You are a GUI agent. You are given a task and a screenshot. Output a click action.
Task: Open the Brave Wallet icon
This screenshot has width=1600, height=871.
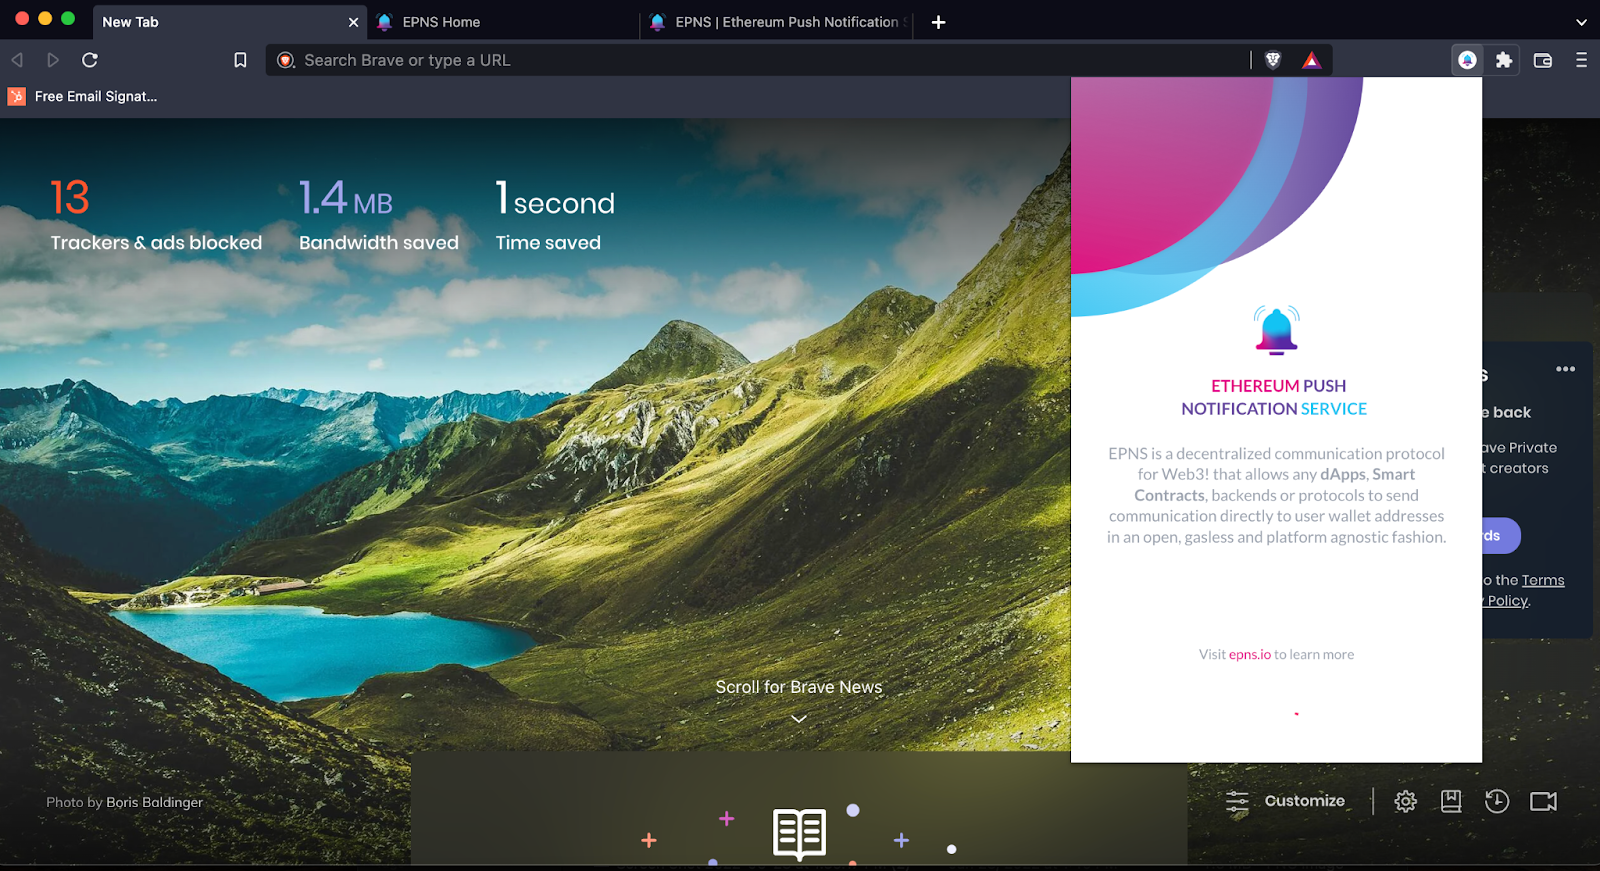click(1543, 60)
